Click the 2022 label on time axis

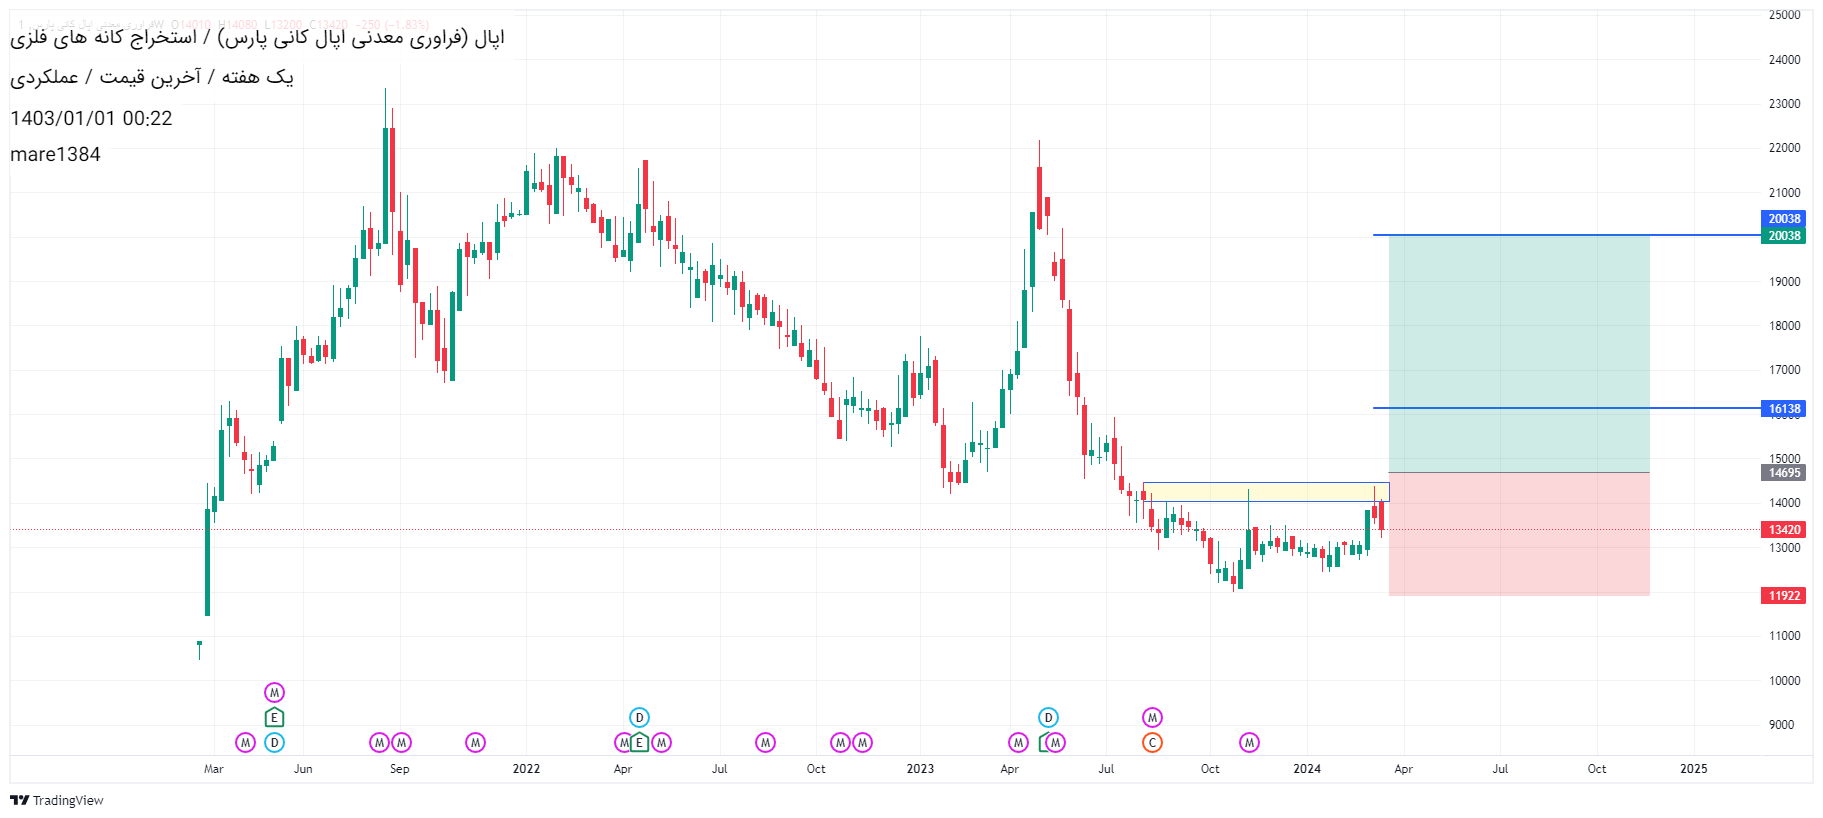pyautogui.click(x=526, y=769)
